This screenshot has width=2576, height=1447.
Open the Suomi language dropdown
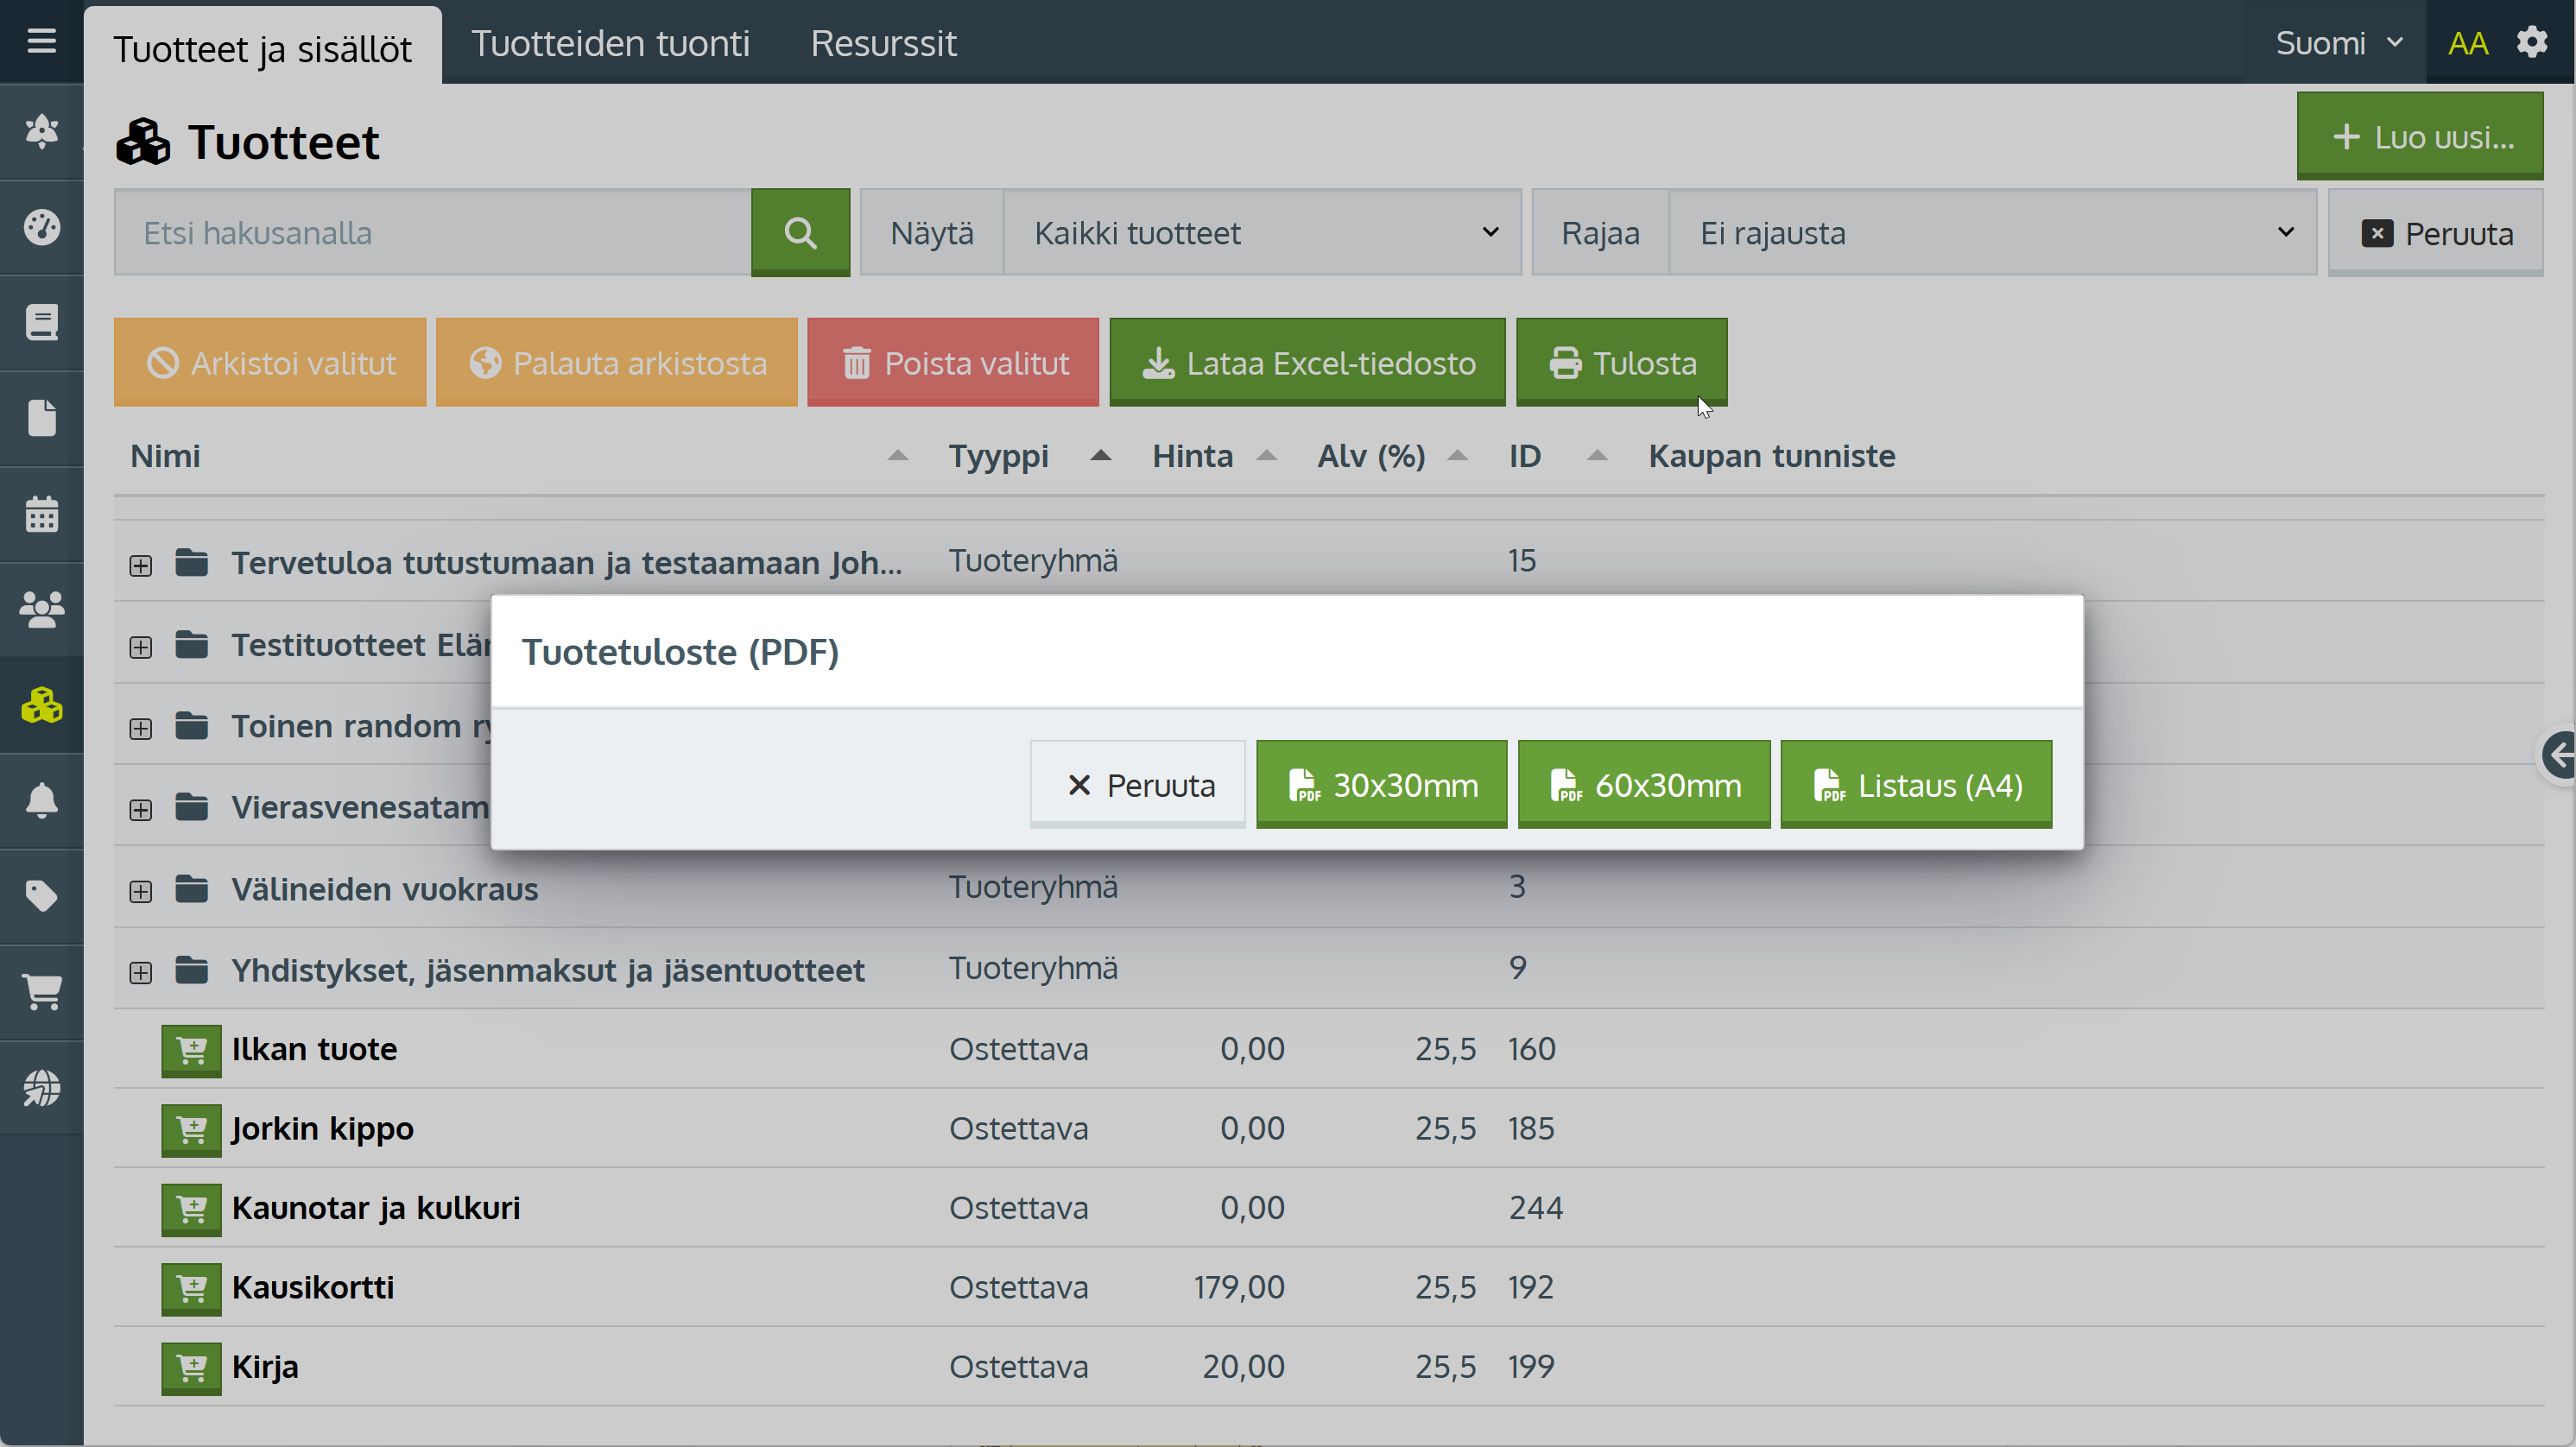2337,43
